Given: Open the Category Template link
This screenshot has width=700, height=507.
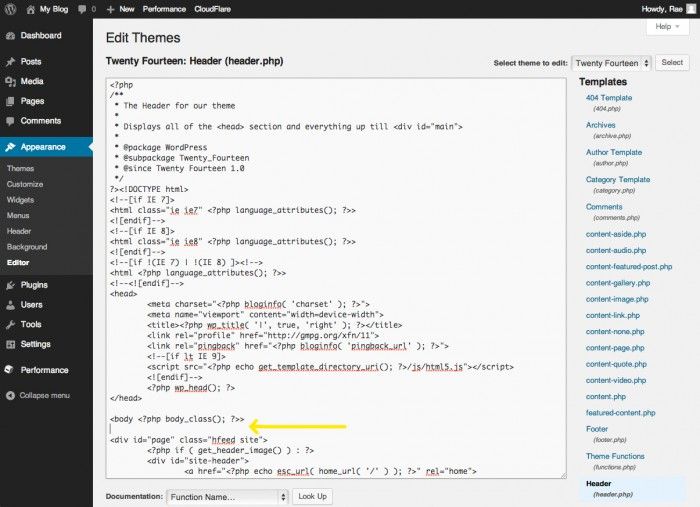Looking at the screenshot, I should coord(618,179).
